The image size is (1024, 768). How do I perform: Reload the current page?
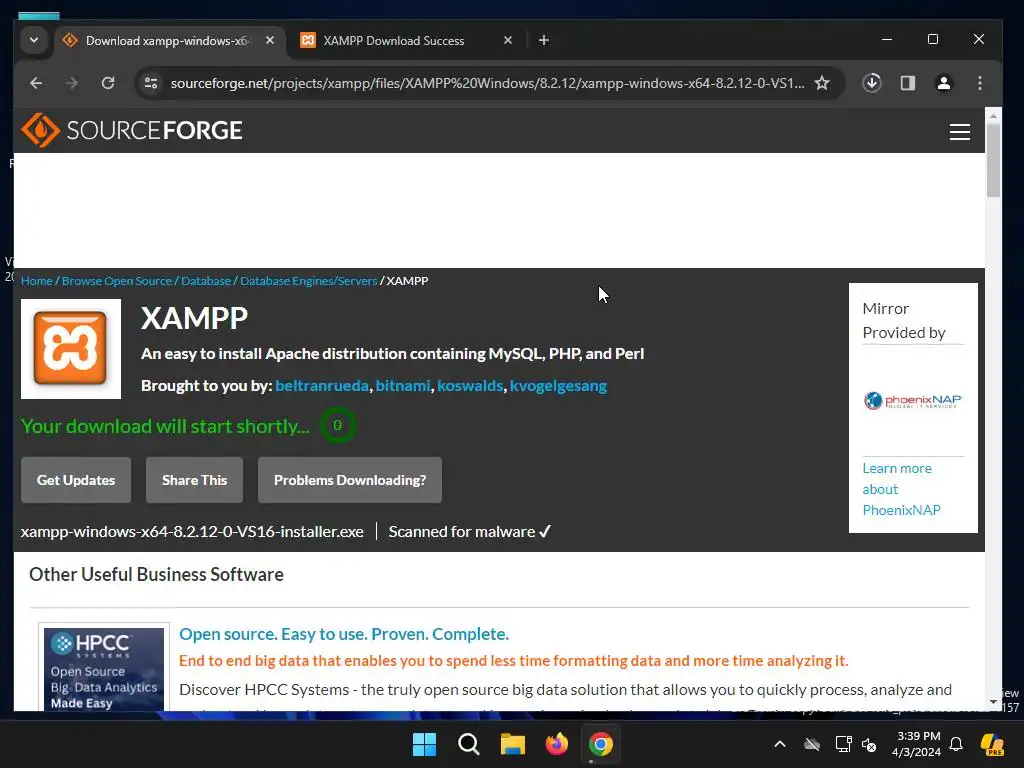[108, 83]
